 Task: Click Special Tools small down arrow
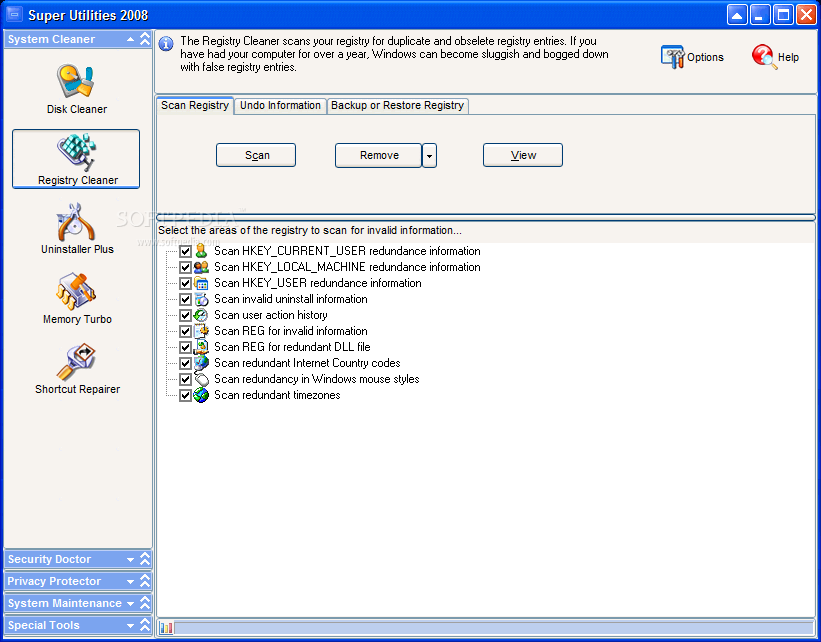130,626
